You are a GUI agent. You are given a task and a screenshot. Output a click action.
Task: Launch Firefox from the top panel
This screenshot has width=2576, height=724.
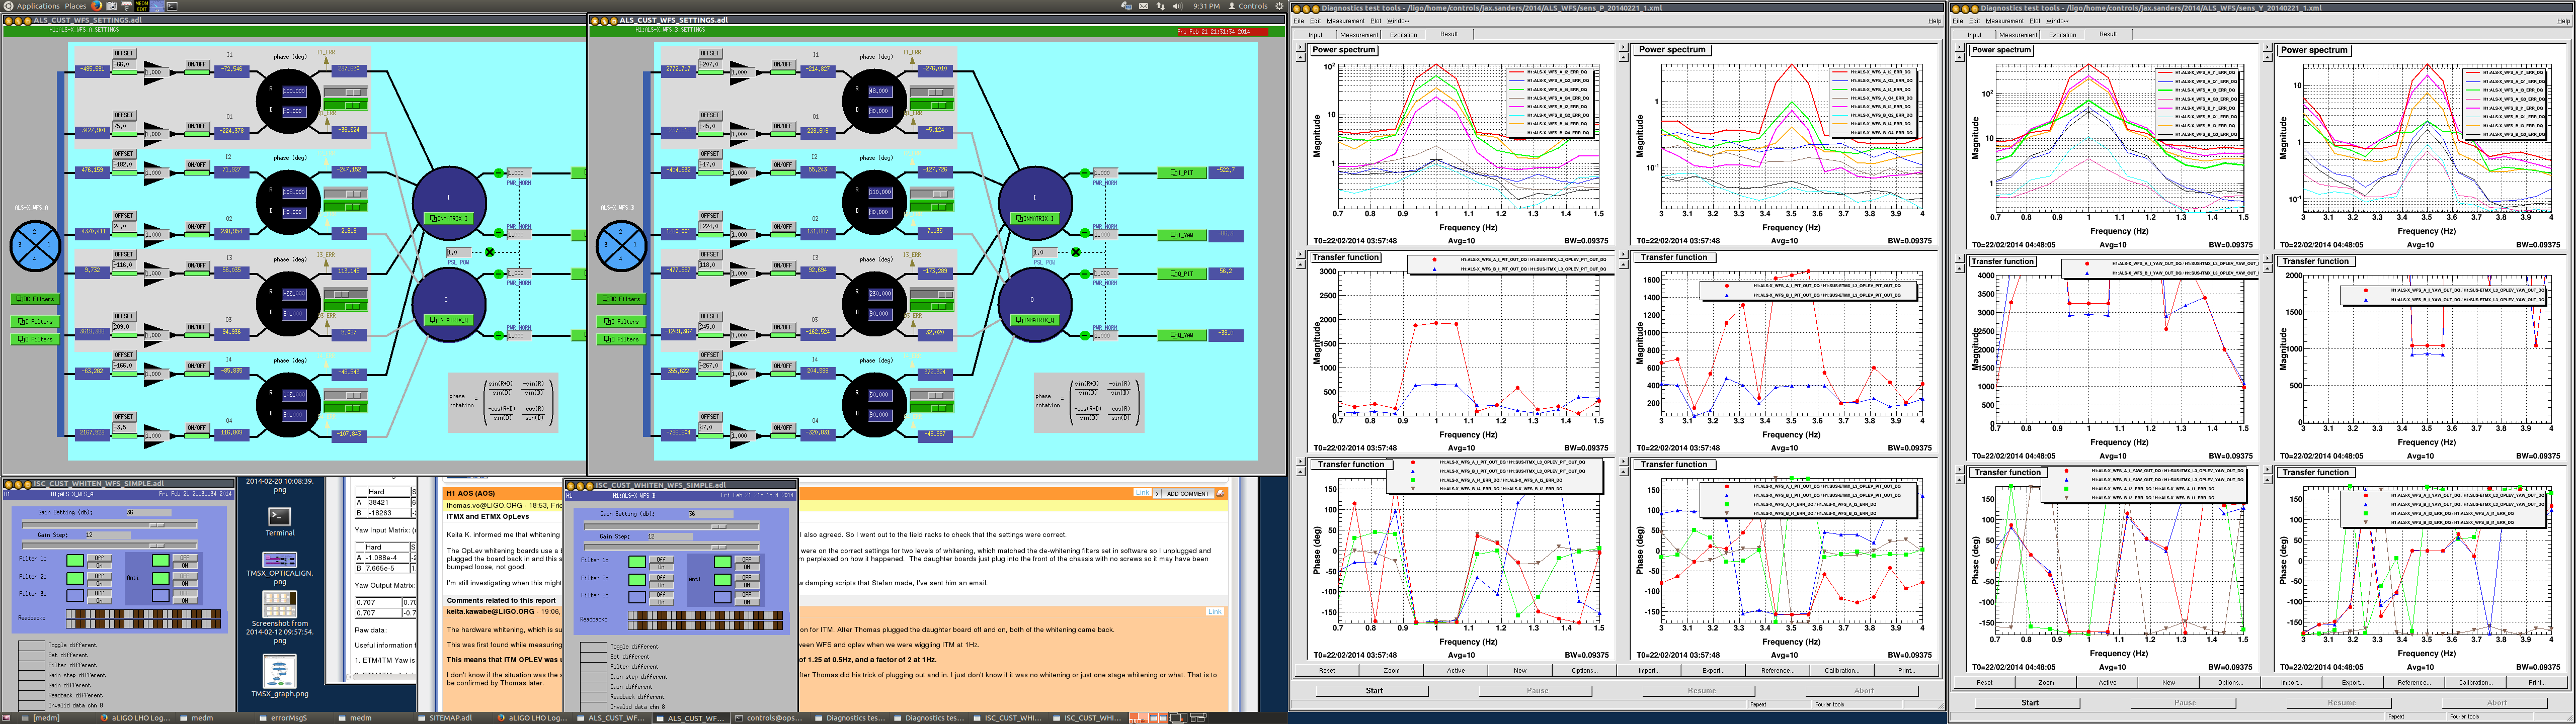tap(97, 6)
